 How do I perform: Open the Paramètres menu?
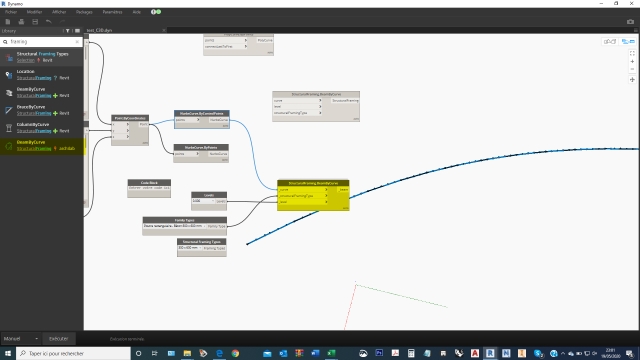click(112, 12)
